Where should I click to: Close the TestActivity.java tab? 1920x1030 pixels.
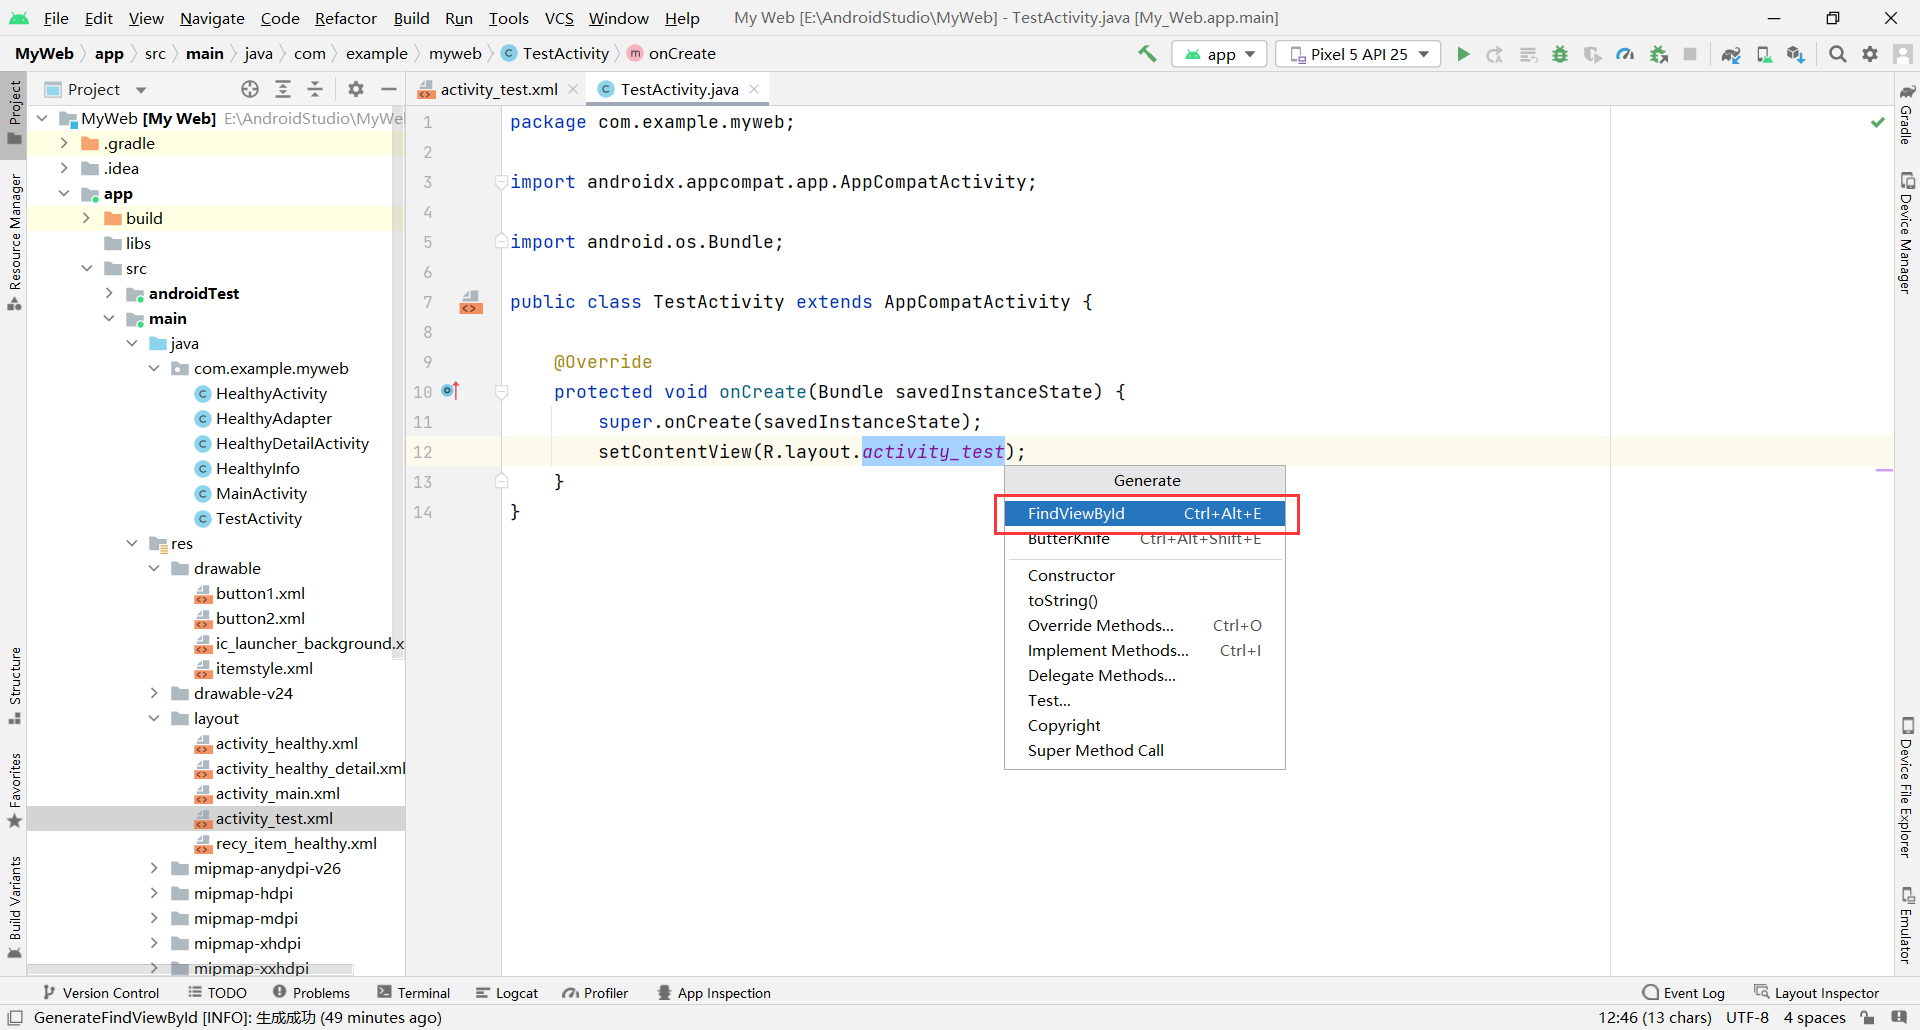pos(754,89)
